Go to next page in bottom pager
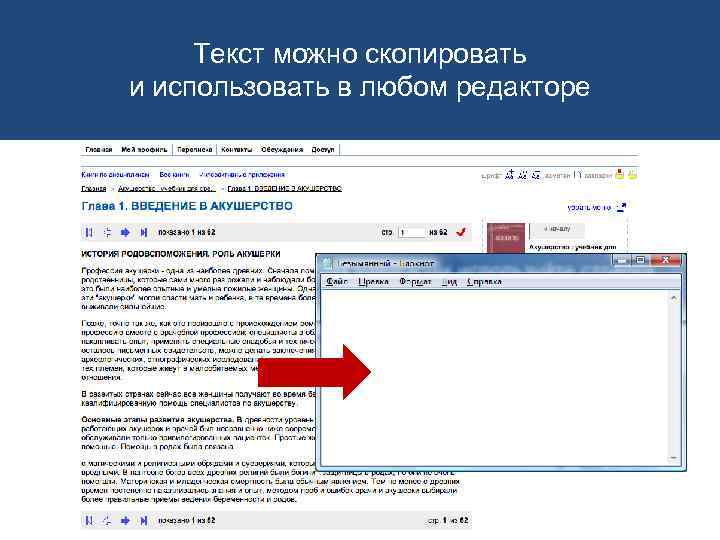Image resolution: width=720 pixels, height=540 pixels. pos(125,520)
